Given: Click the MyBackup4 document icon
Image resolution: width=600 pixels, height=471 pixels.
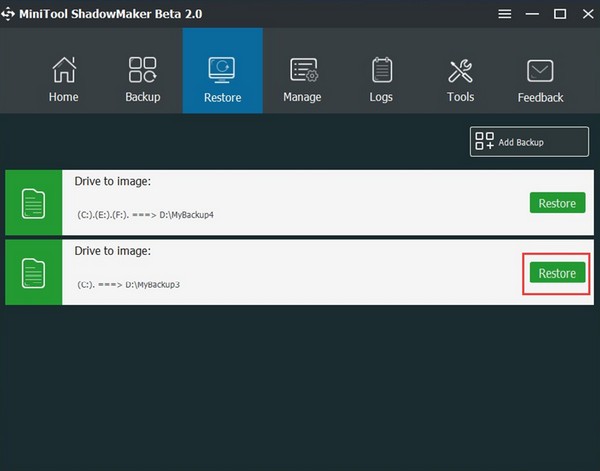Looking at the screenshot, I should click(33, 203).
